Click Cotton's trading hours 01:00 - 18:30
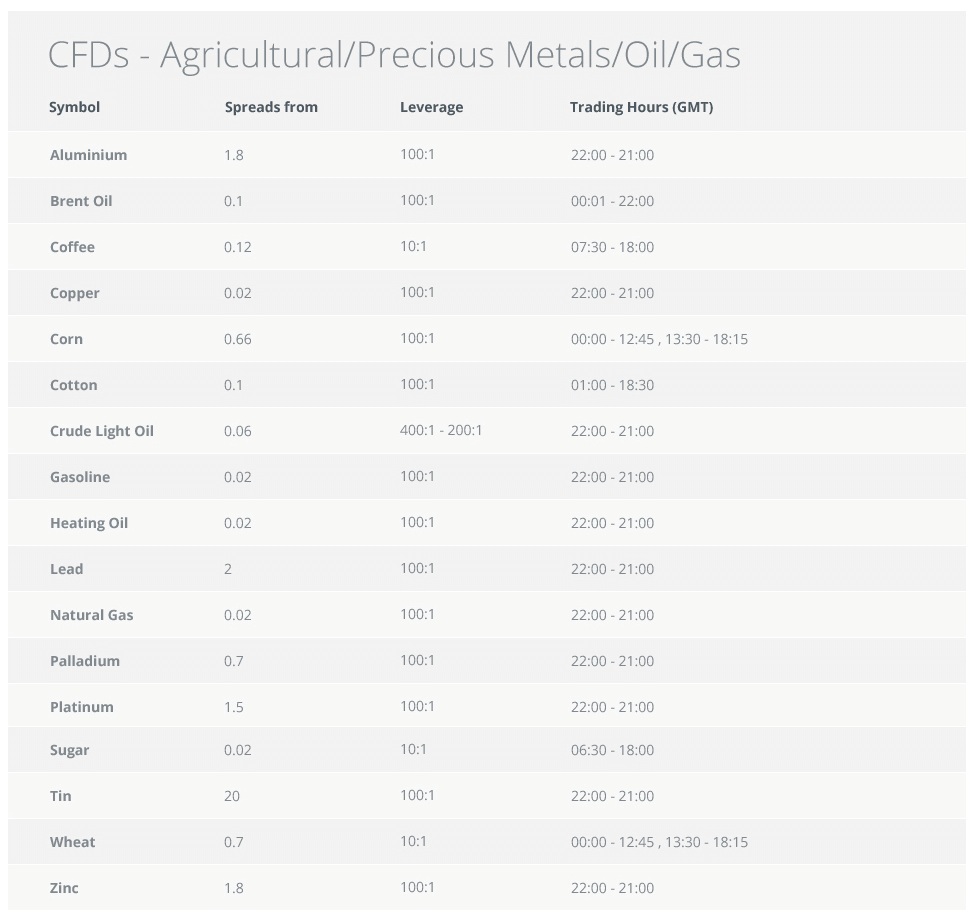The width and height of the screenshot is (975, 918). (612, 385)
